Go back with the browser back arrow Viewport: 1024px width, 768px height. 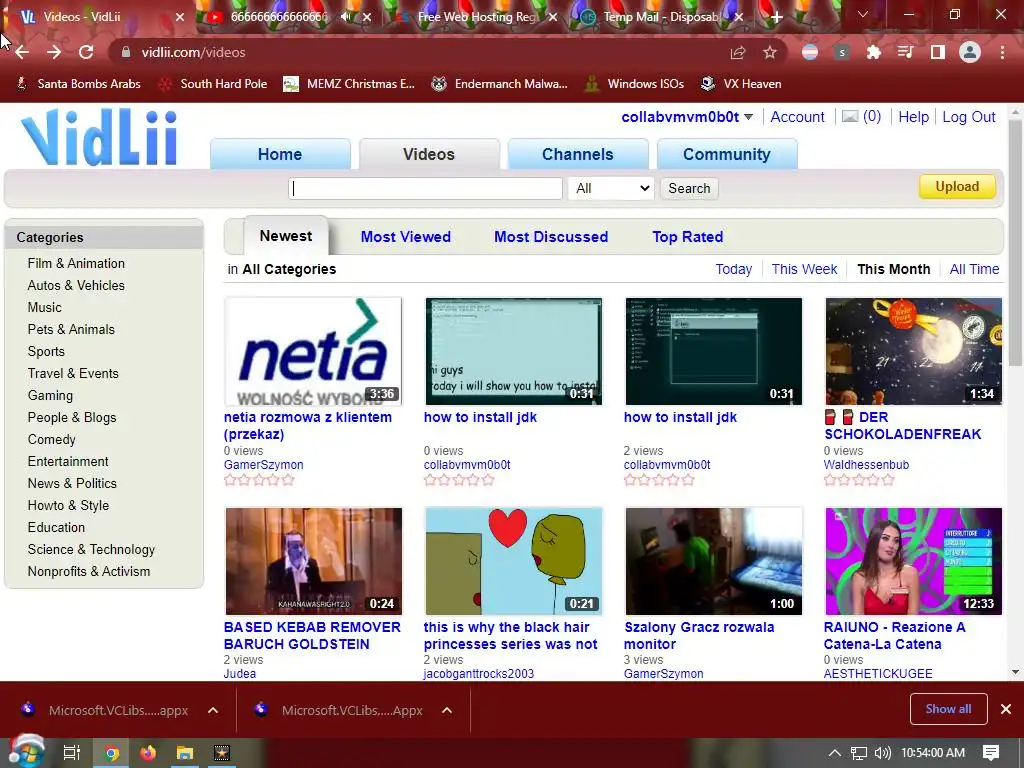pos(22,52)
